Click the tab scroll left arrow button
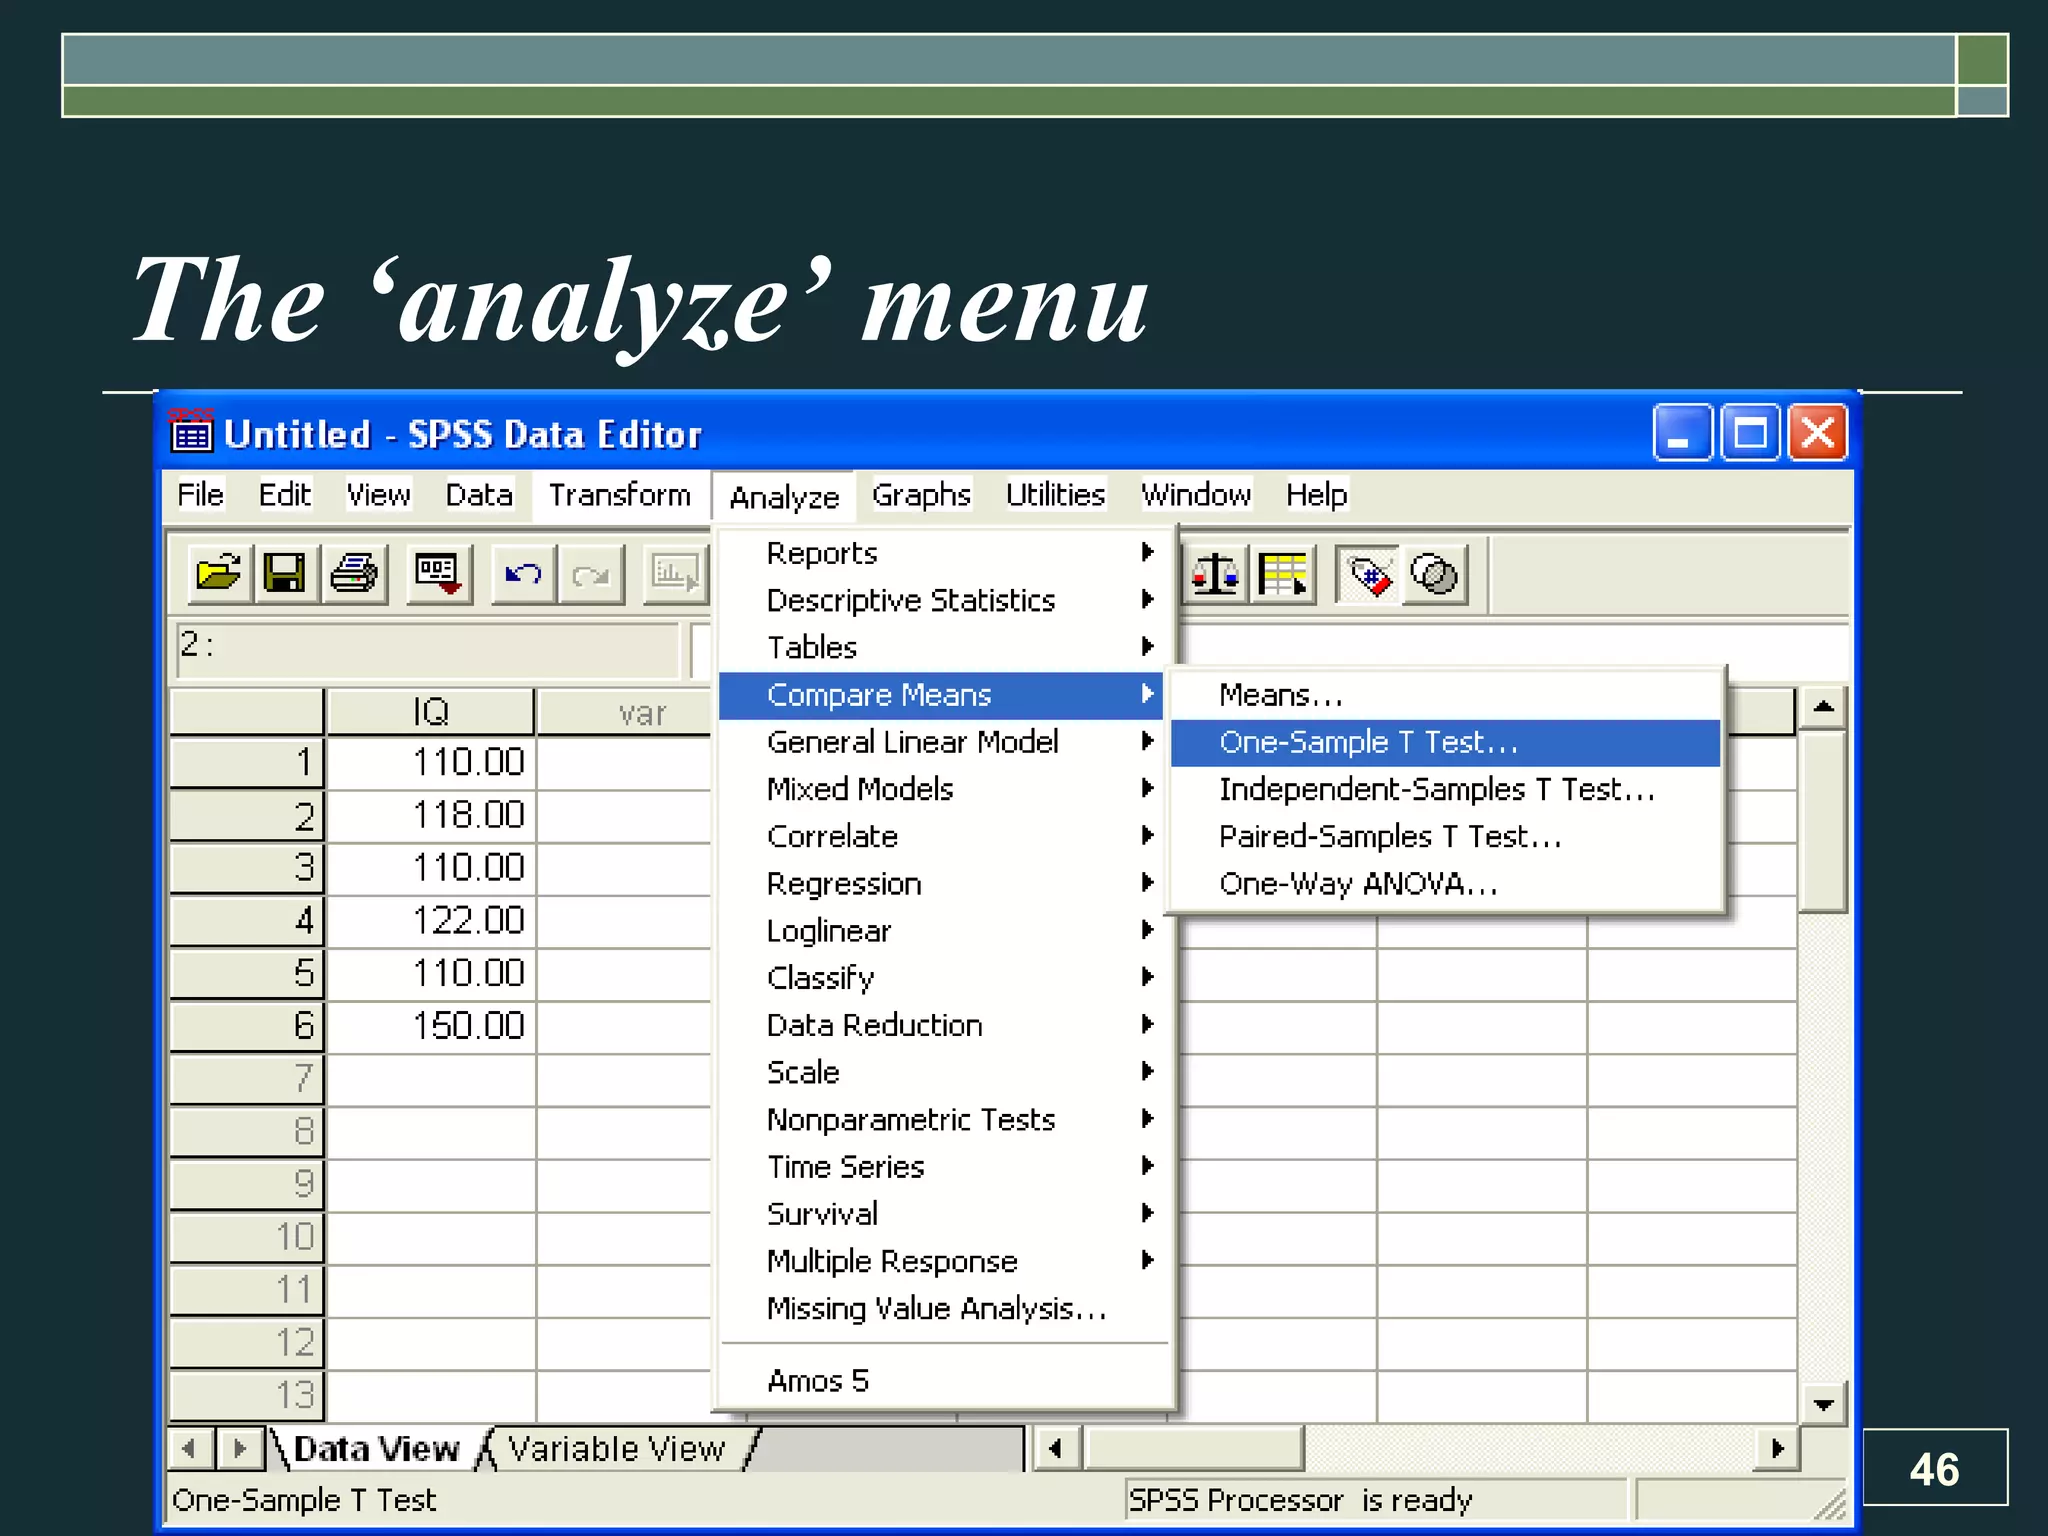Screen dimensions: 2048x1536 [x=190, y=1448]
